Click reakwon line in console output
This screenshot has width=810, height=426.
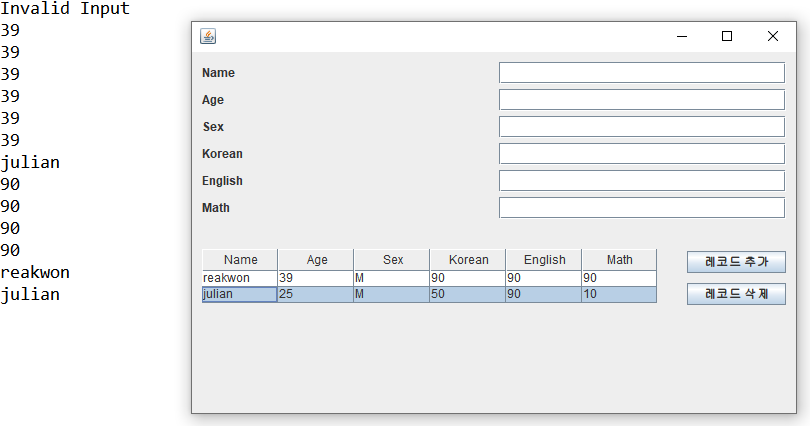(35, 272)
